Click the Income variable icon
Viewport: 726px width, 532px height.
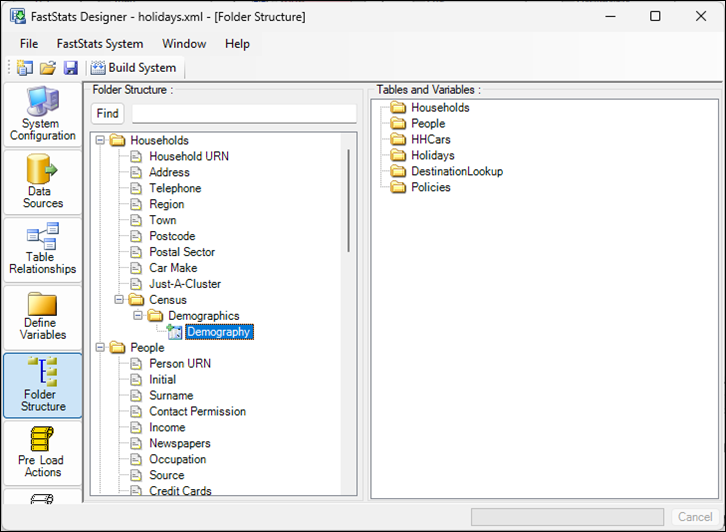(136, 427)
